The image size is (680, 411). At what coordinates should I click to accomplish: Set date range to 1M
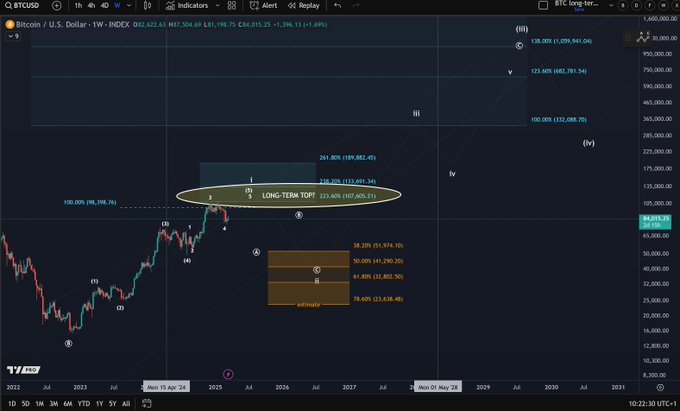(39, 404)
